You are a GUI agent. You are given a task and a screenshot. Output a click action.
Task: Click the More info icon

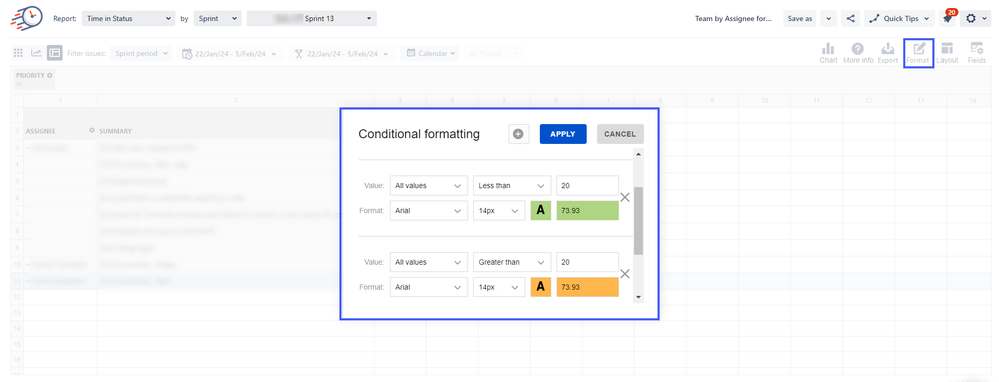coord(858,53)
